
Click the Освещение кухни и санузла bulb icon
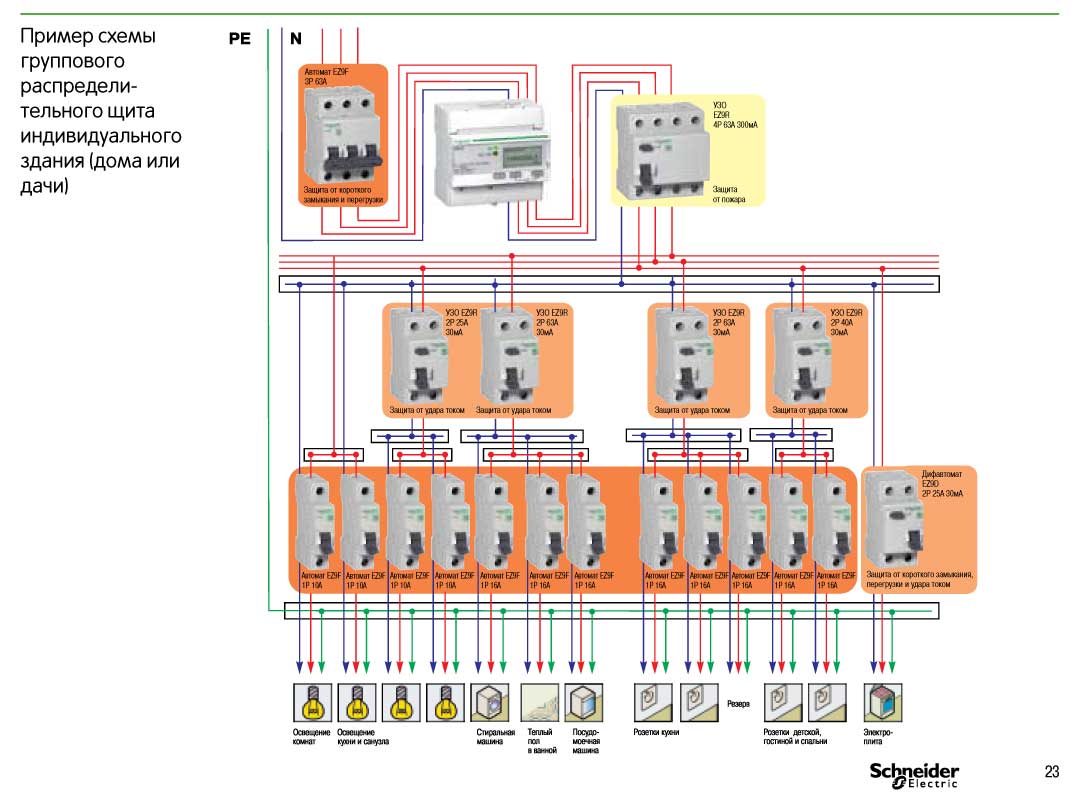pos(356,703)
